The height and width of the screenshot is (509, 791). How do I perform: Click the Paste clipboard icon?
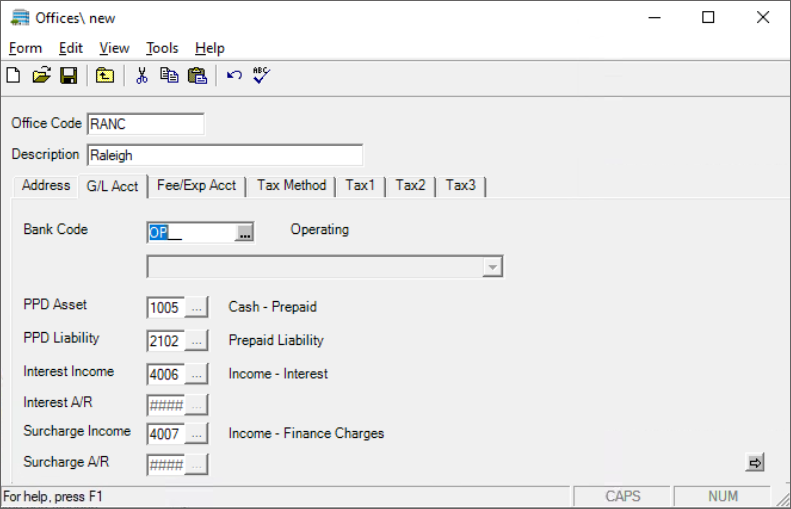click(x=197, y=75)
